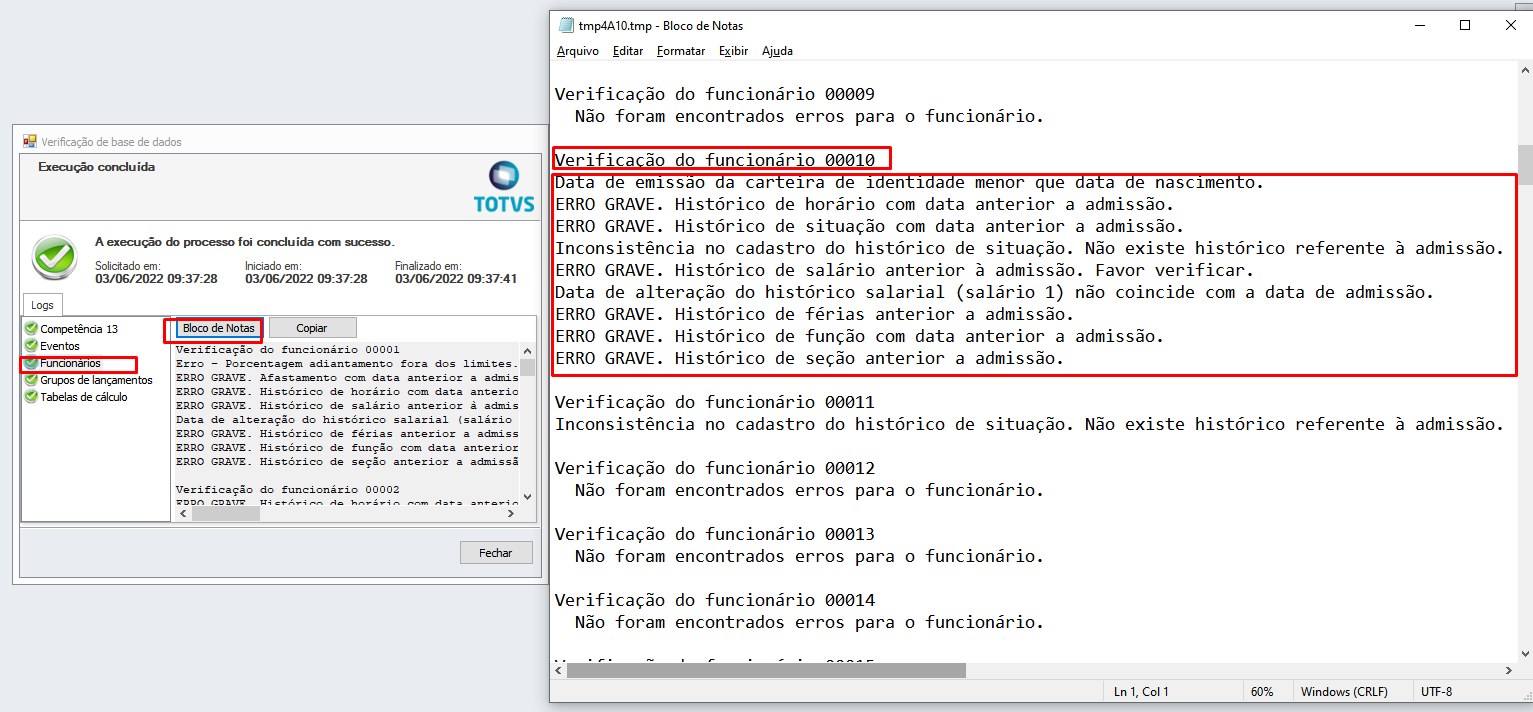This screenshot has width=1533, height=712.
Task: Open the Editar menu in Notepad
Action: coord(628,51)
